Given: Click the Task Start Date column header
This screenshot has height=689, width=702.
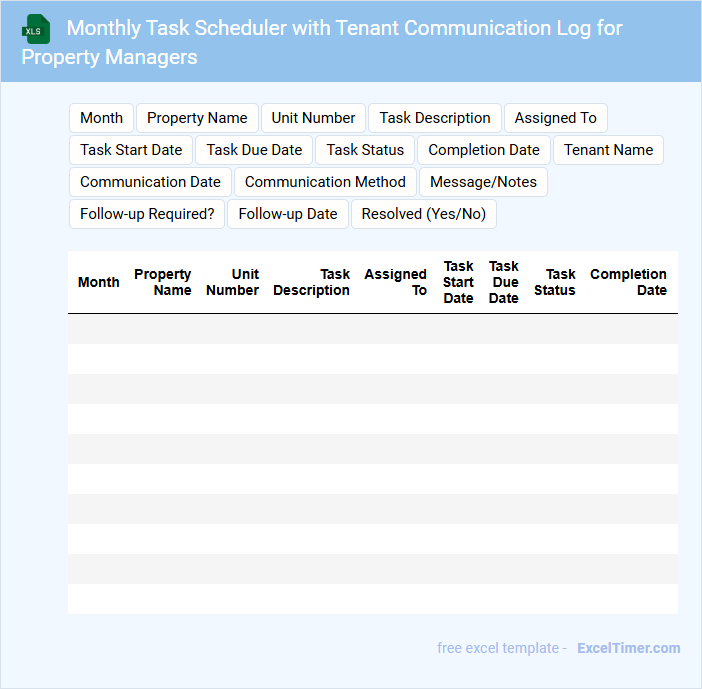Looking at the screenshot, I should 458,282.
